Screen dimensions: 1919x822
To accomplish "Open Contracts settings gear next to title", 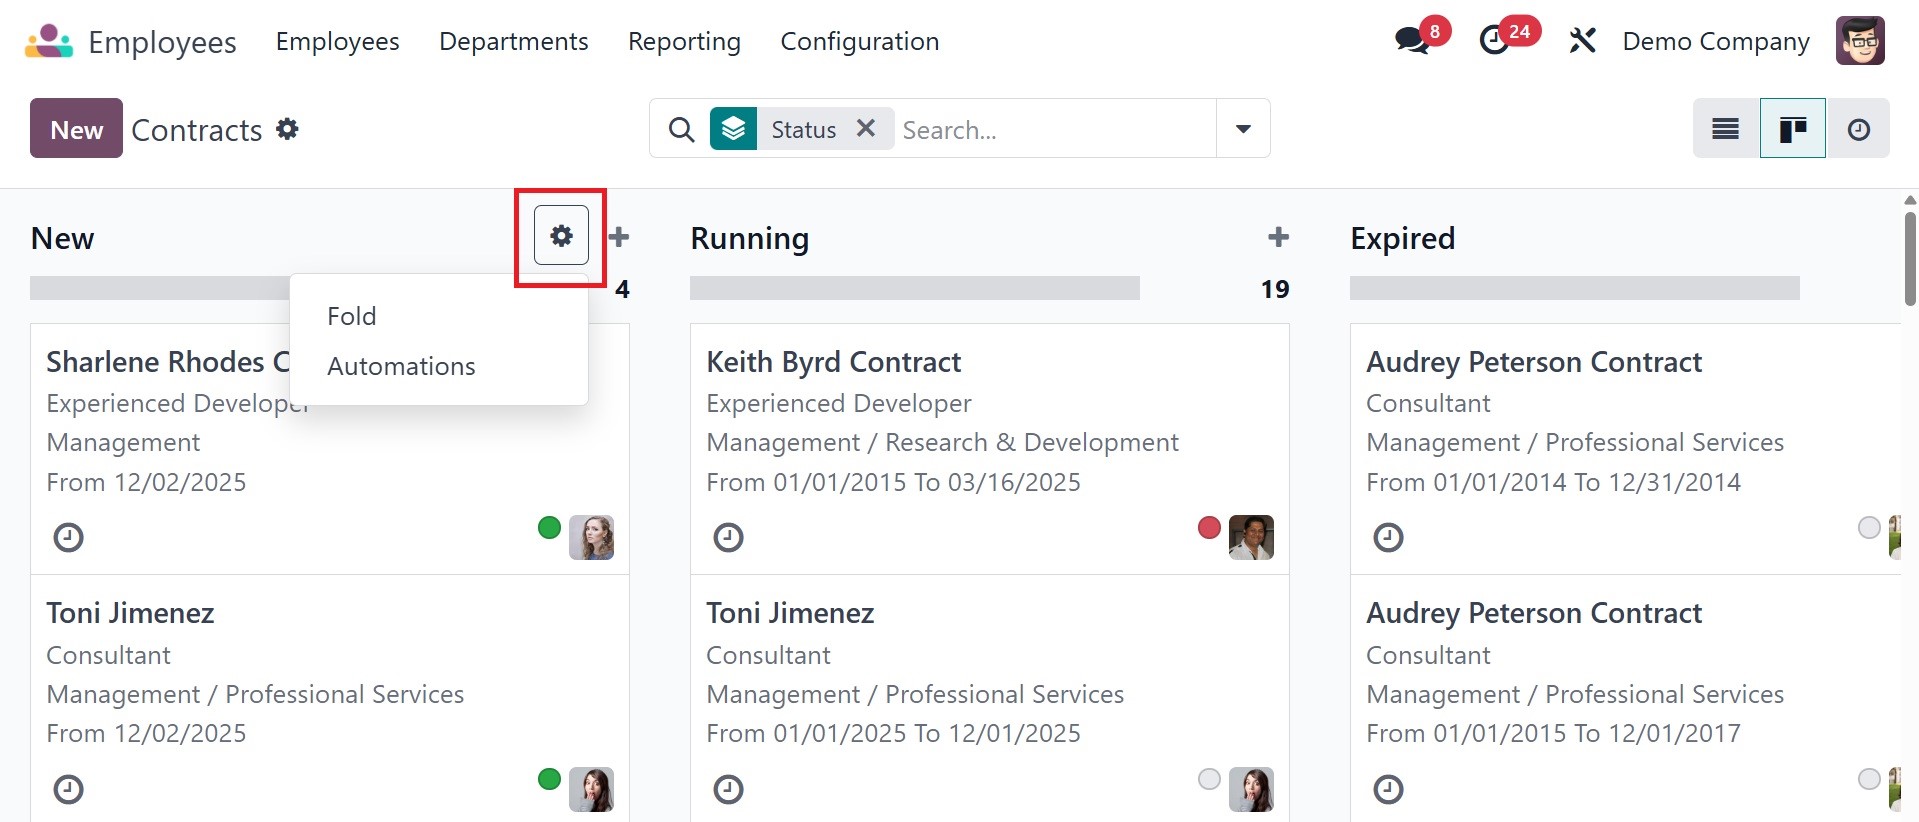I will point(288,129).
